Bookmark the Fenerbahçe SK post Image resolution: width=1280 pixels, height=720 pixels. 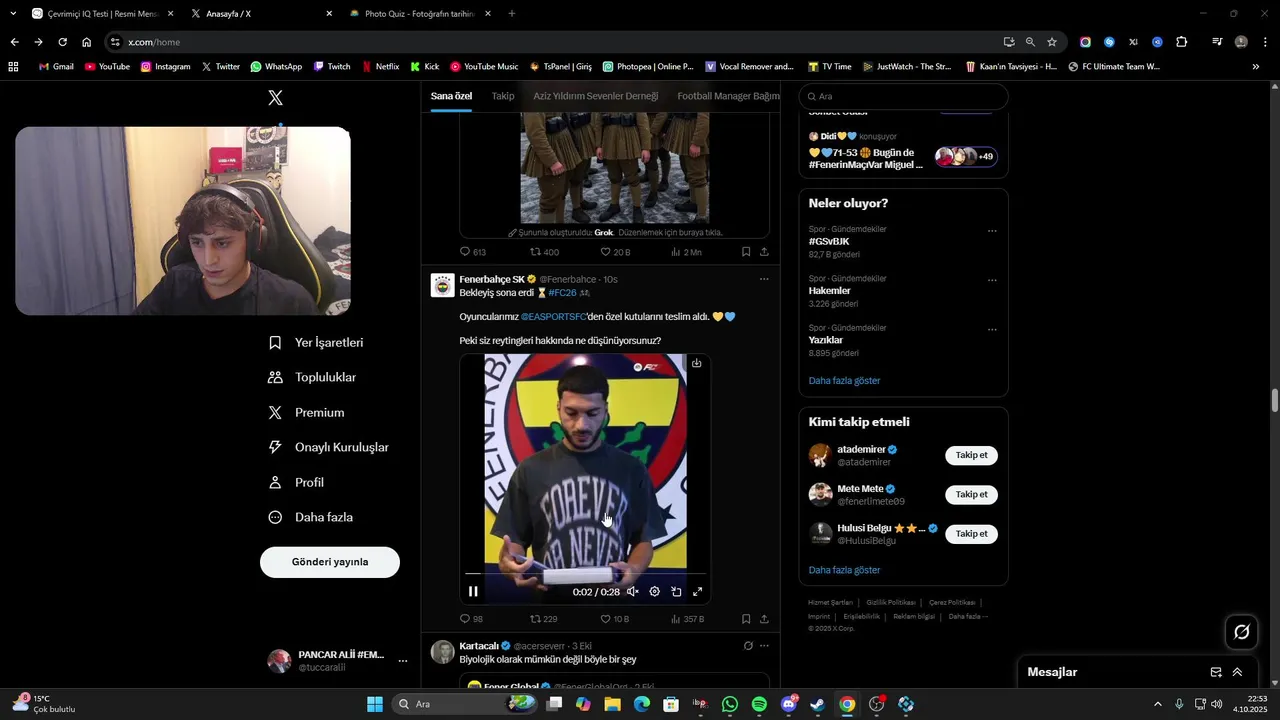pyautogui.click(x=746, y=619)
